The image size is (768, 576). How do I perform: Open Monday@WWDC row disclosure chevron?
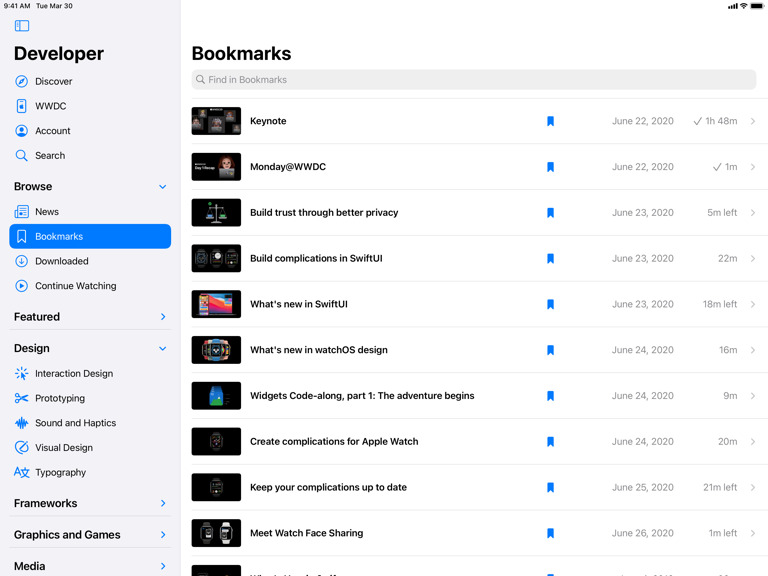[x=753, y=167]
